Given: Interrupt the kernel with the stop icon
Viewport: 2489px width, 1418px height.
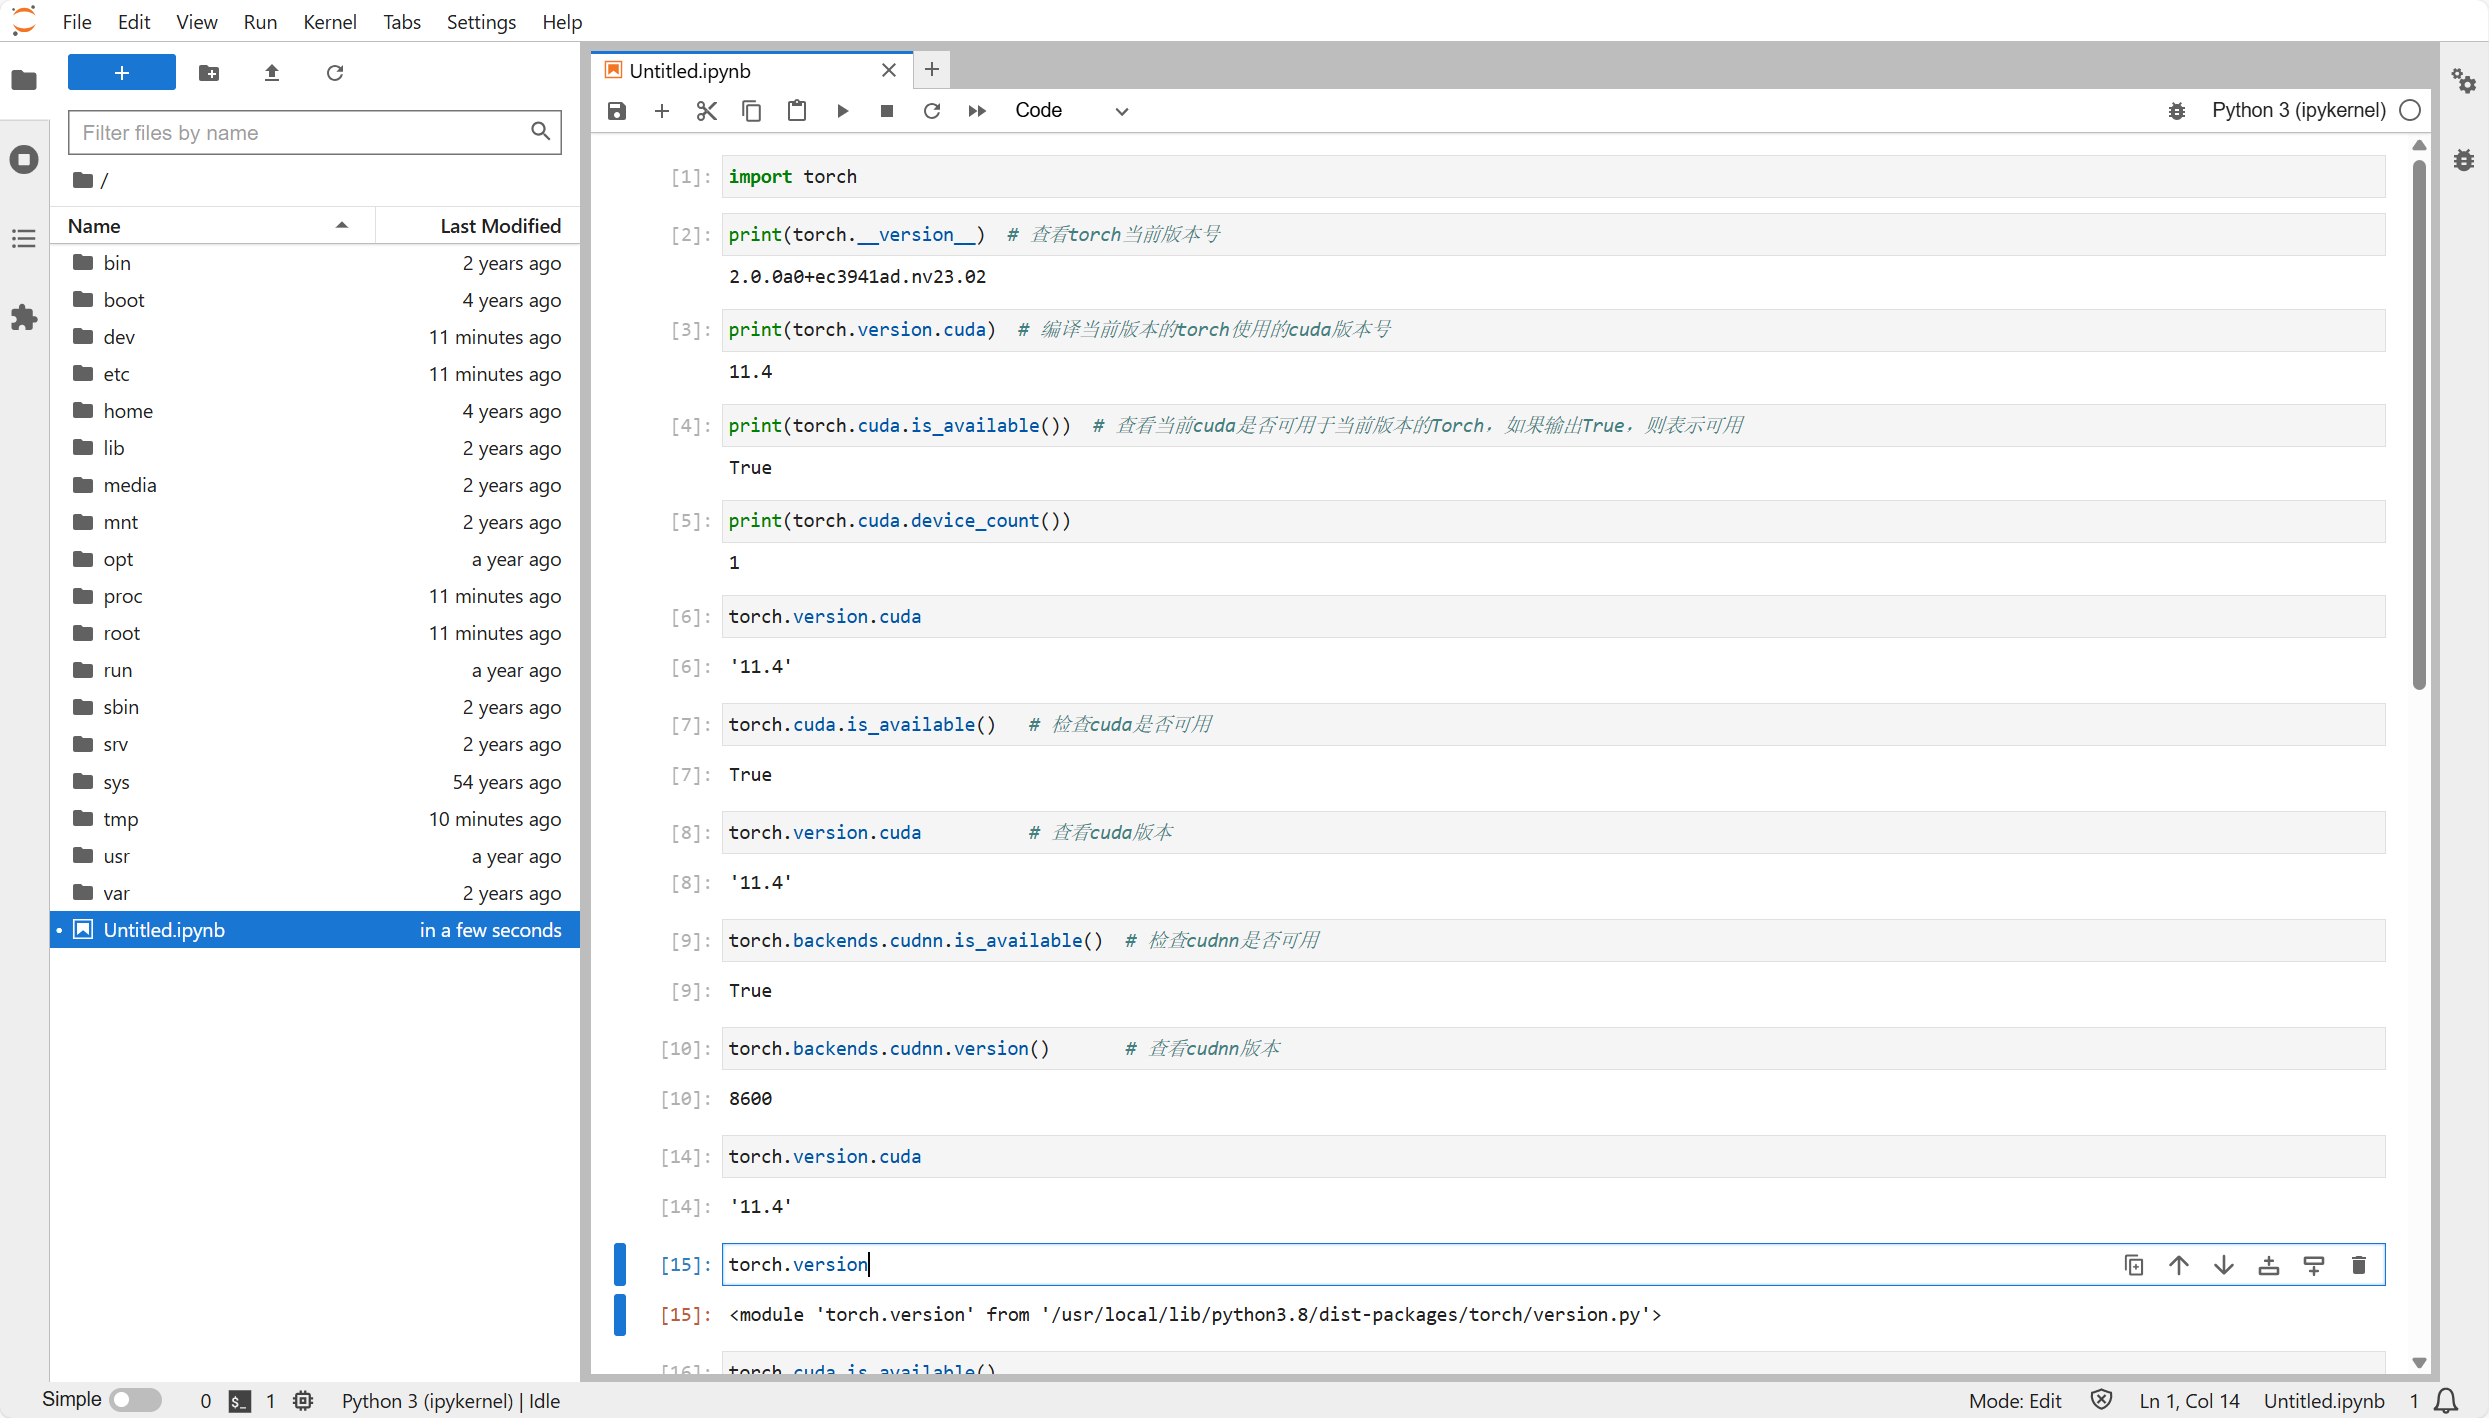Looking at the screenshot, I should pyautogui.click(x=887, y=111).
